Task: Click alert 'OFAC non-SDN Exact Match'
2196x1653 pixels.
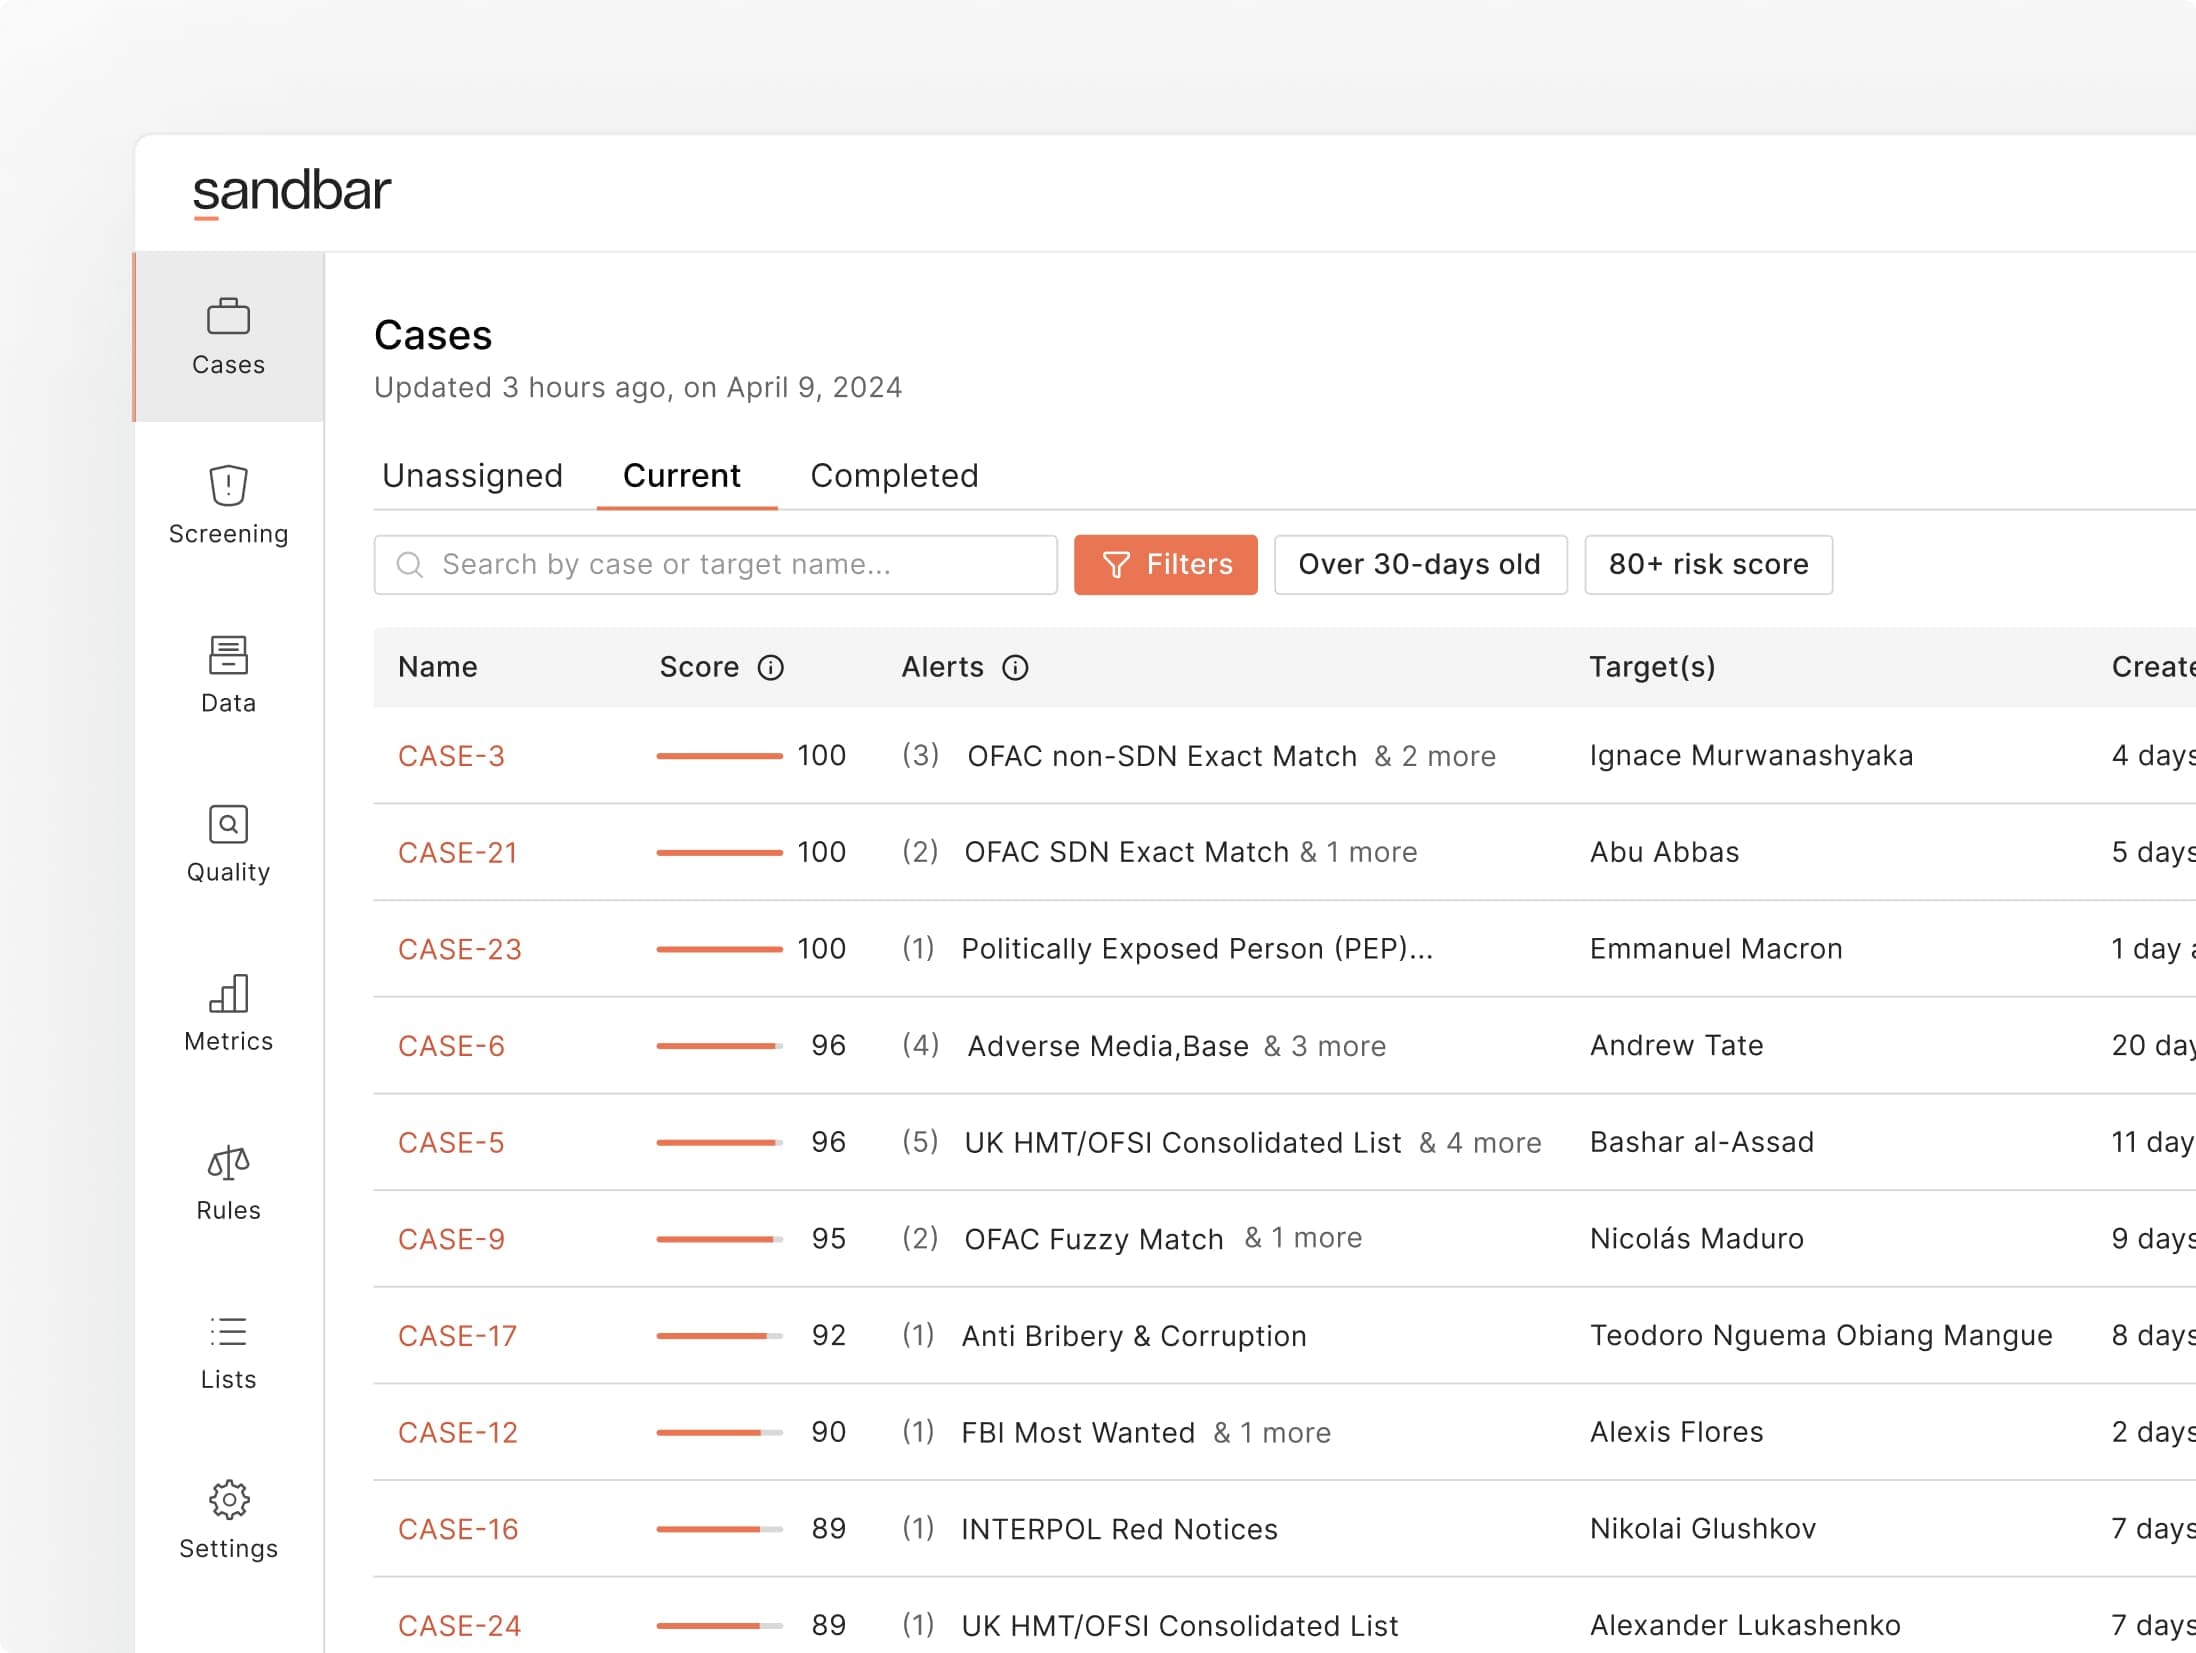Action: click(1162, 756)
